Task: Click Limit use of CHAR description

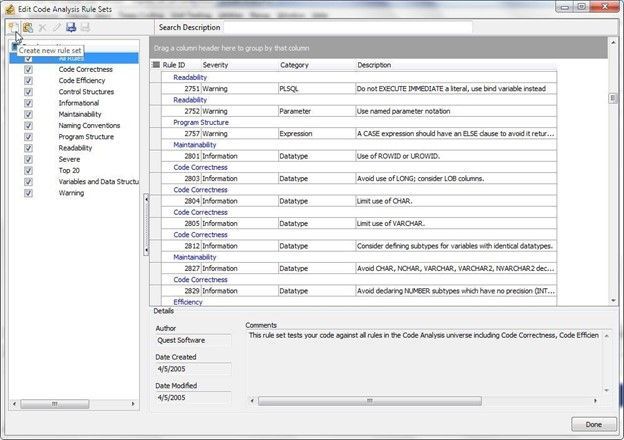Action: [384, 201]
